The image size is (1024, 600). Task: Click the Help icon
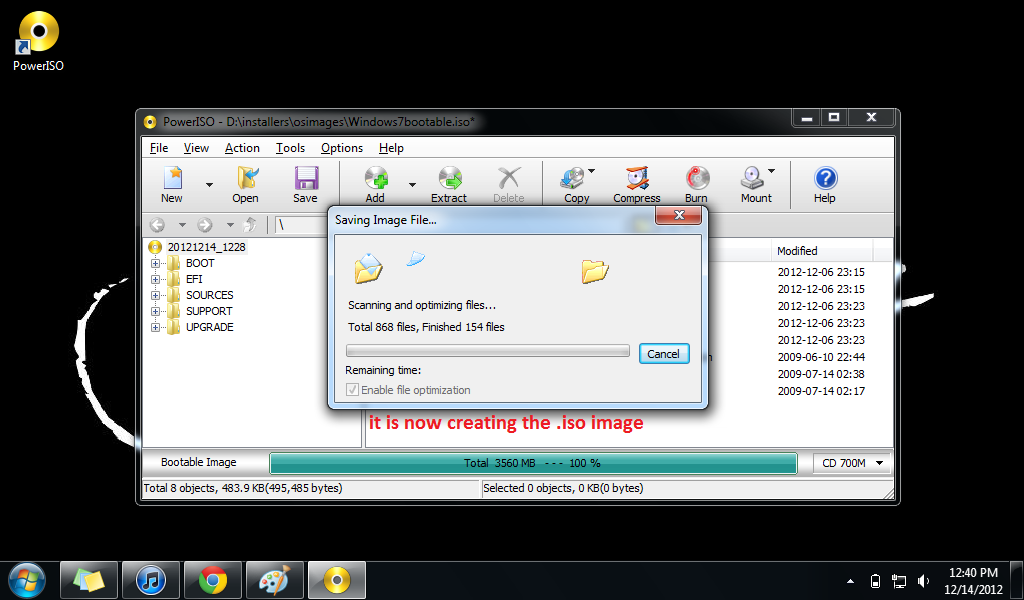pyautogui.click(x=824, y=184)
